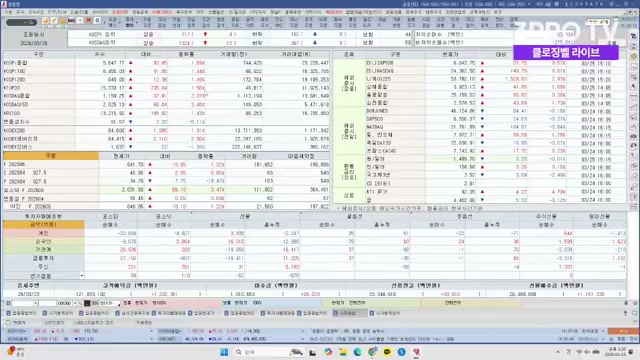640x360 pixels.
Task: Click the round dark-blue circle toolbar icon
Action: point(97,20)
